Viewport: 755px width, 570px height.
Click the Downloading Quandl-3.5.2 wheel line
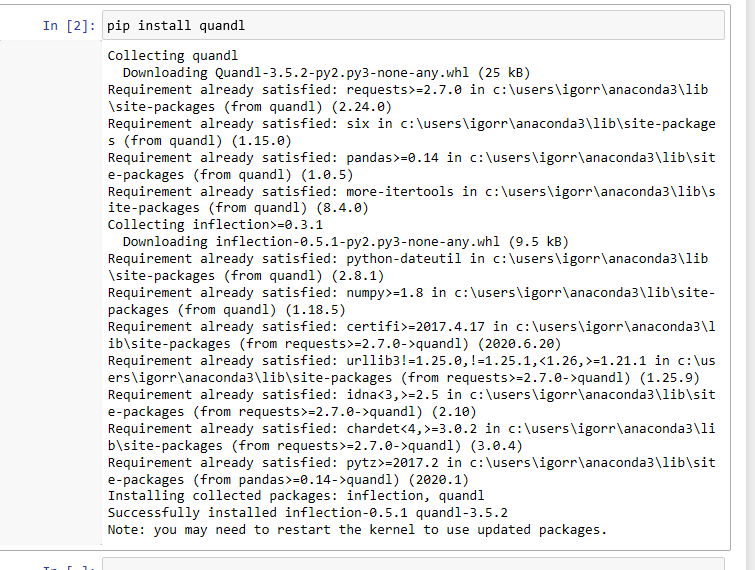click(x=326, y=73)
